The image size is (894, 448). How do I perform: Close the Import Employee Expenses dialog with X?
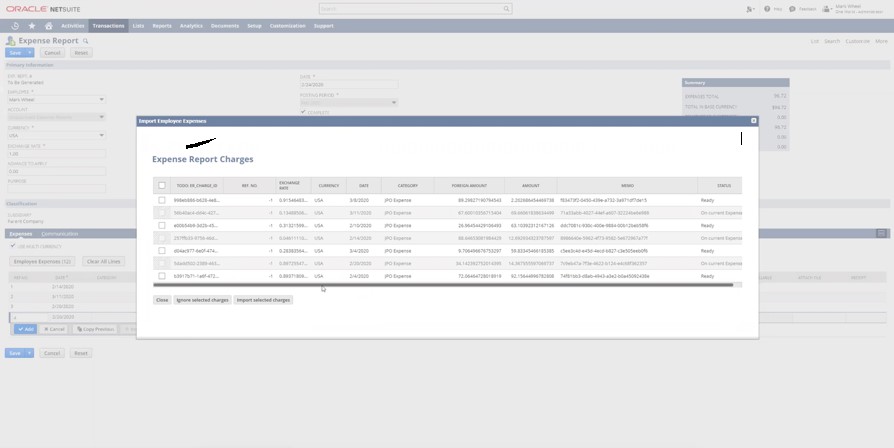click(754, 120)
